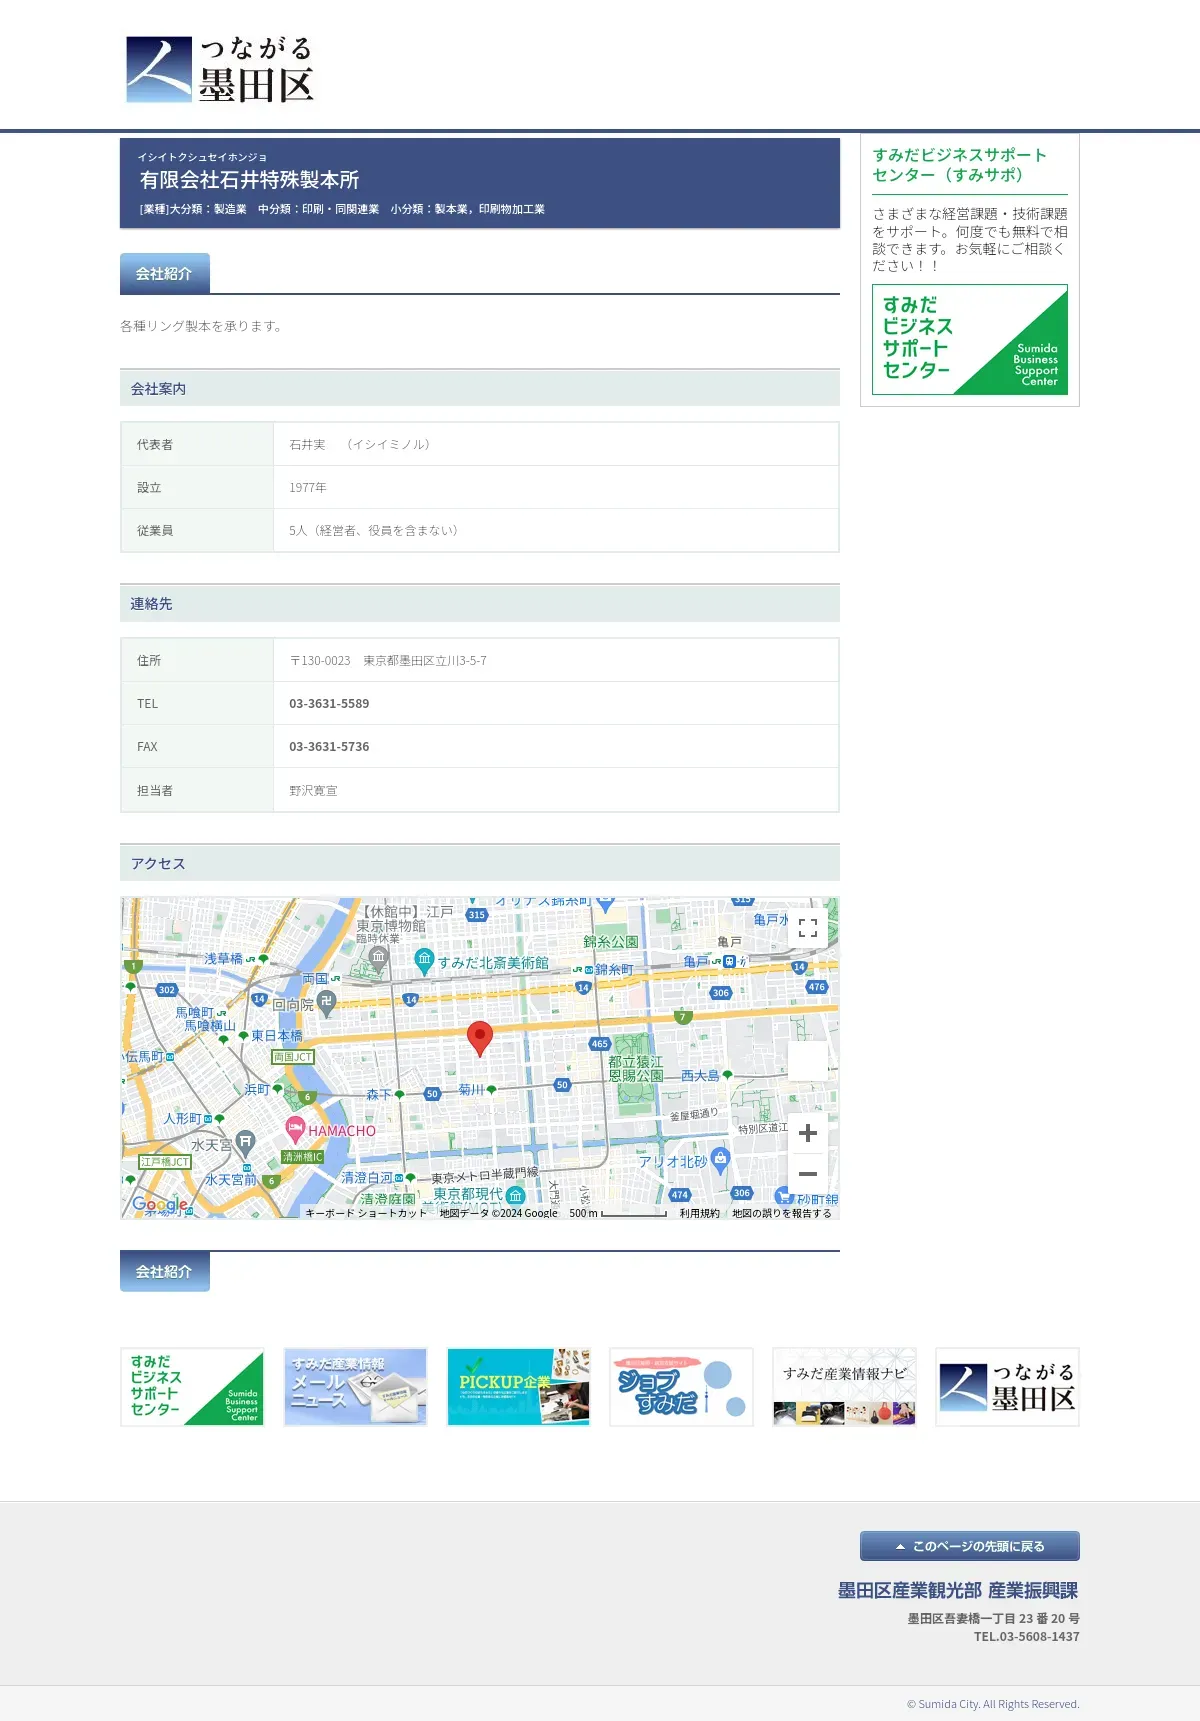Click the 西大島 station marker
1200x1721 pixels.
point(727,1075)
